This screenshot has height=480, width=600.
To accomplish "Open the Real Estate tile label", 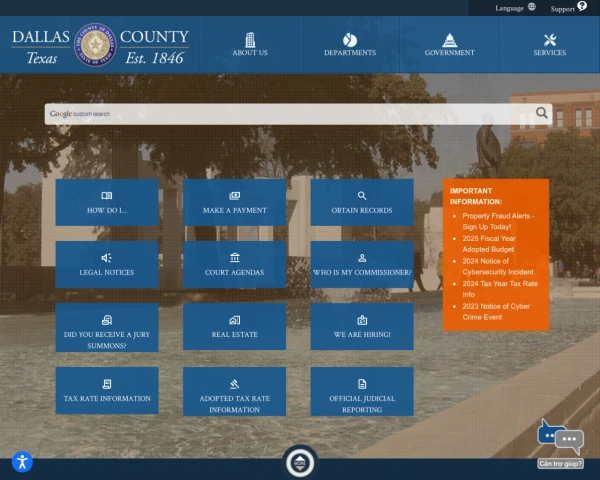I will [x=235, y=334].
